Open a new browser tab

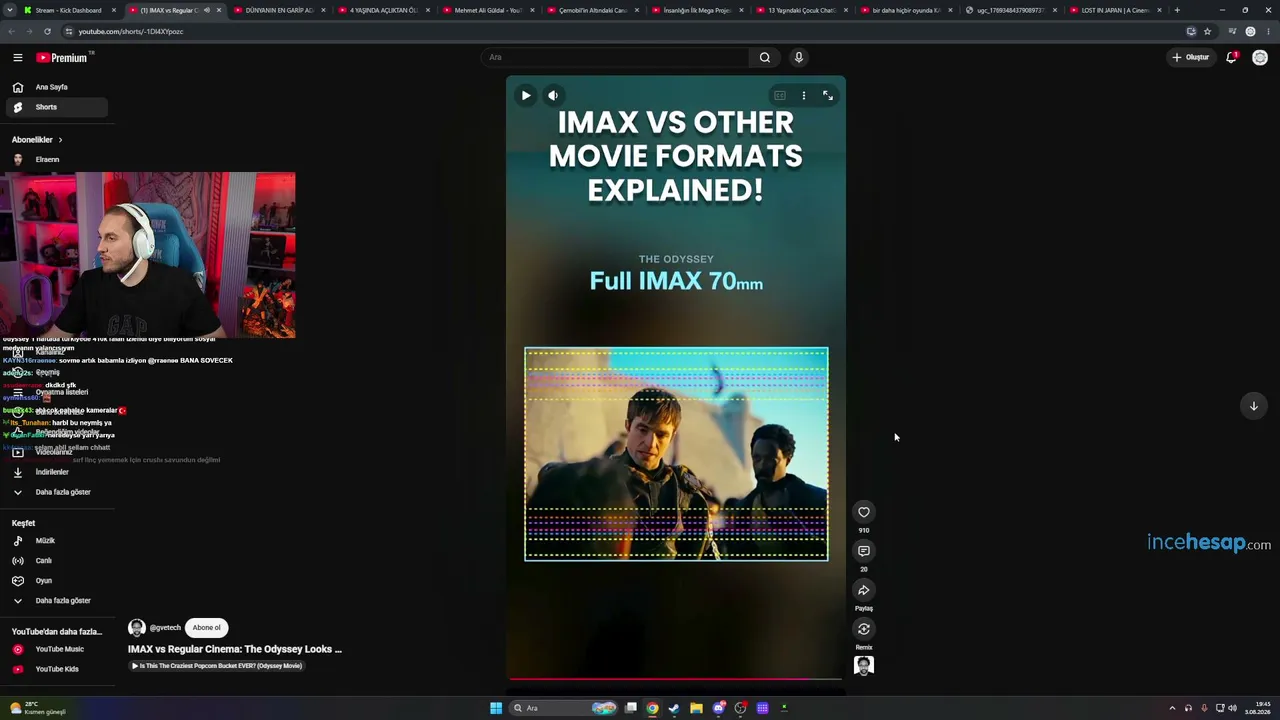(1177, 10)
